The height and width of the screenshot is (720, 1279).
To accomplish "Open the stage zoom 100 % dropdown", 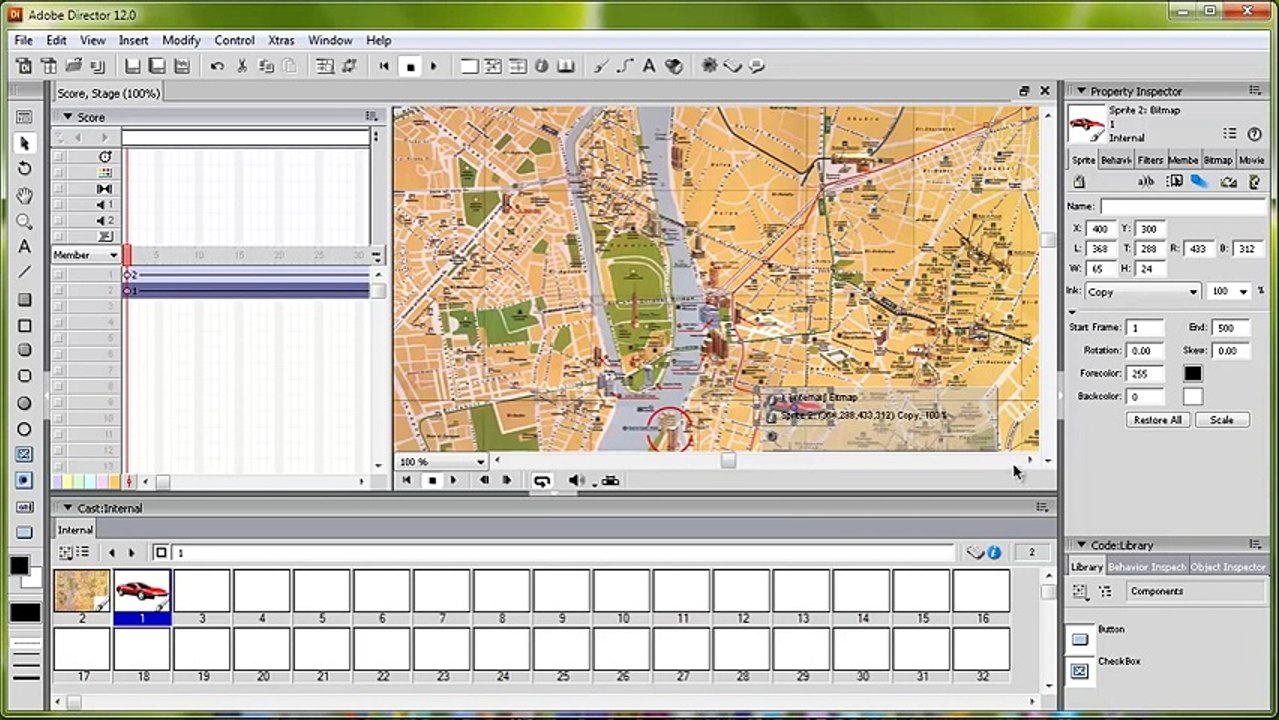I will [442, 462].
